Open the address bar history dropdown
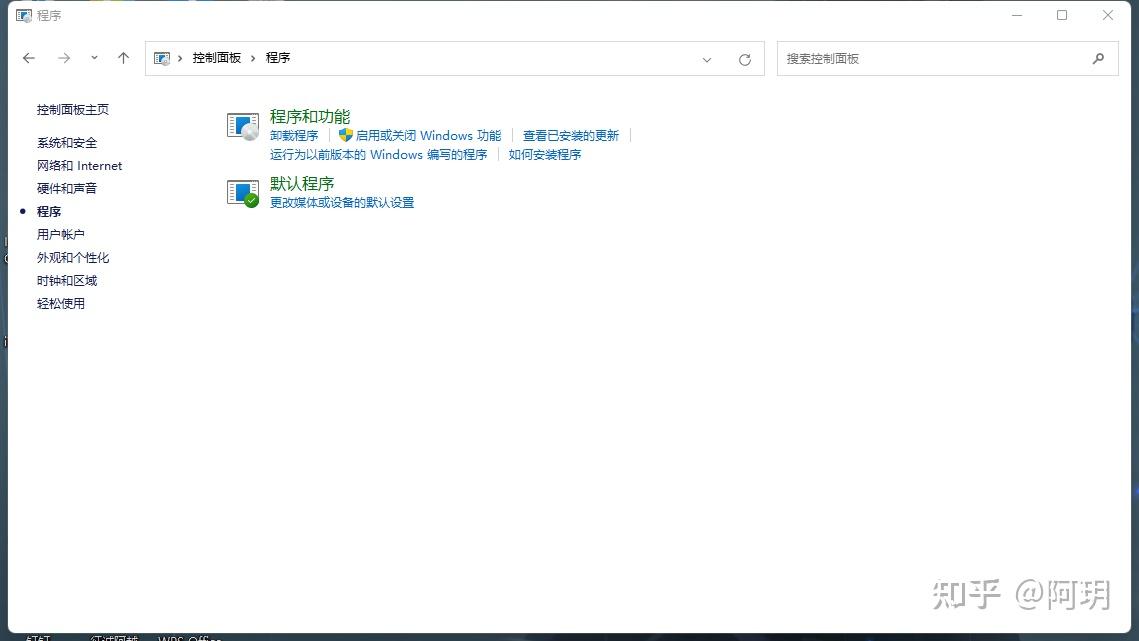The height and width of the screenshot is (641, 1139). coord(707,60)
